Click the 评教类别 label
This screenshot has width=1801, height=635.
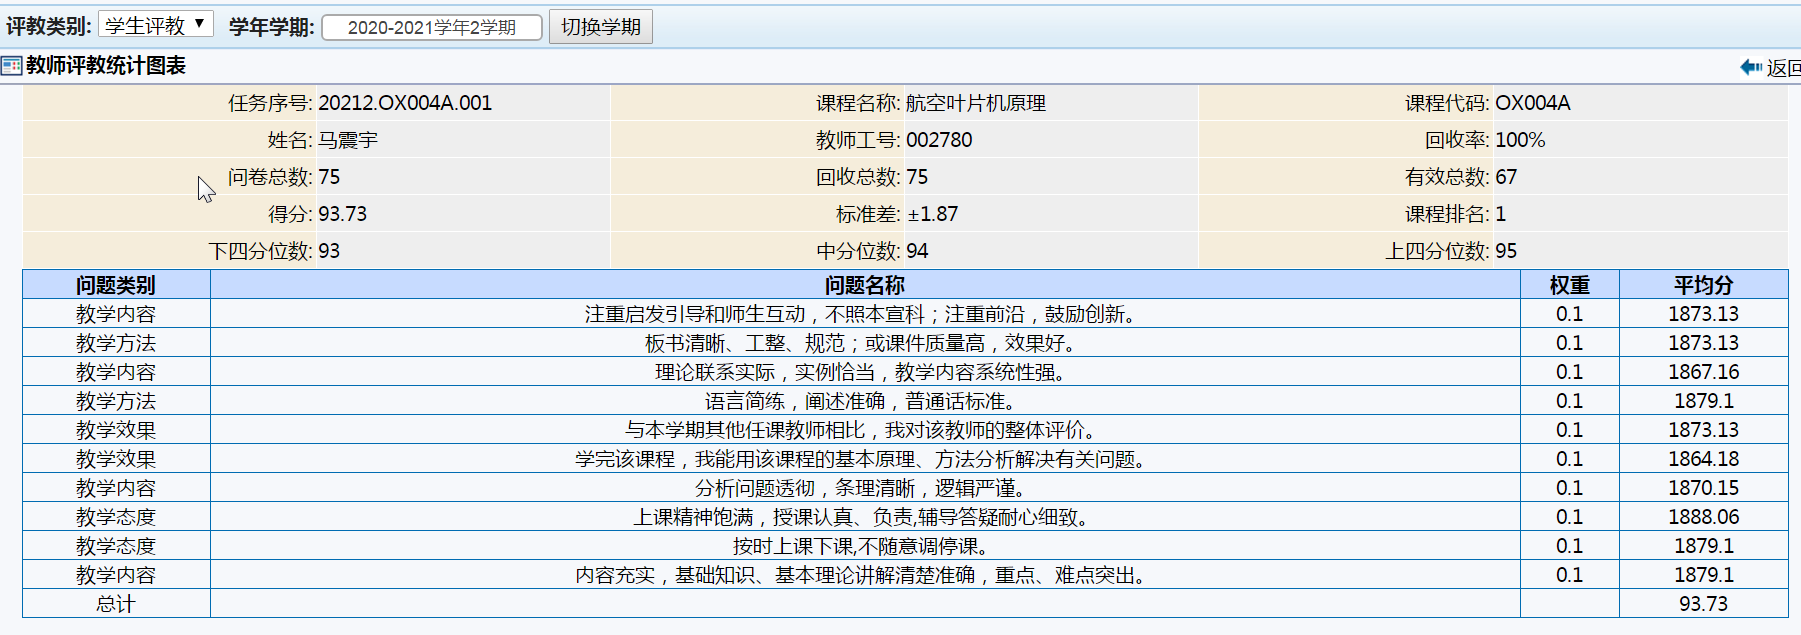[49, 26]
